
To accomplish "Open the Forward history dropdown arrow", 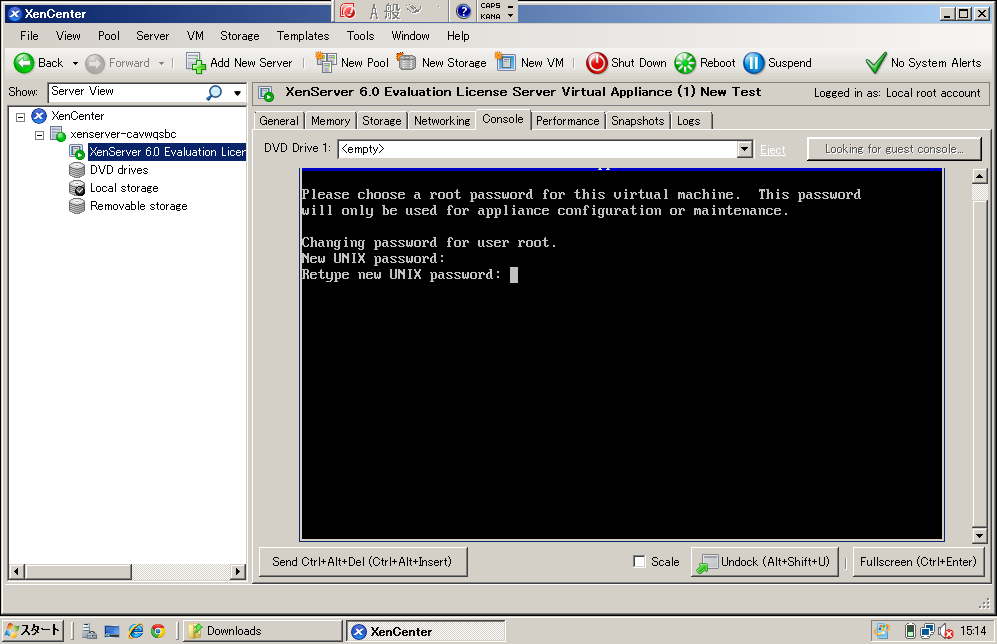I will (162, 64).
